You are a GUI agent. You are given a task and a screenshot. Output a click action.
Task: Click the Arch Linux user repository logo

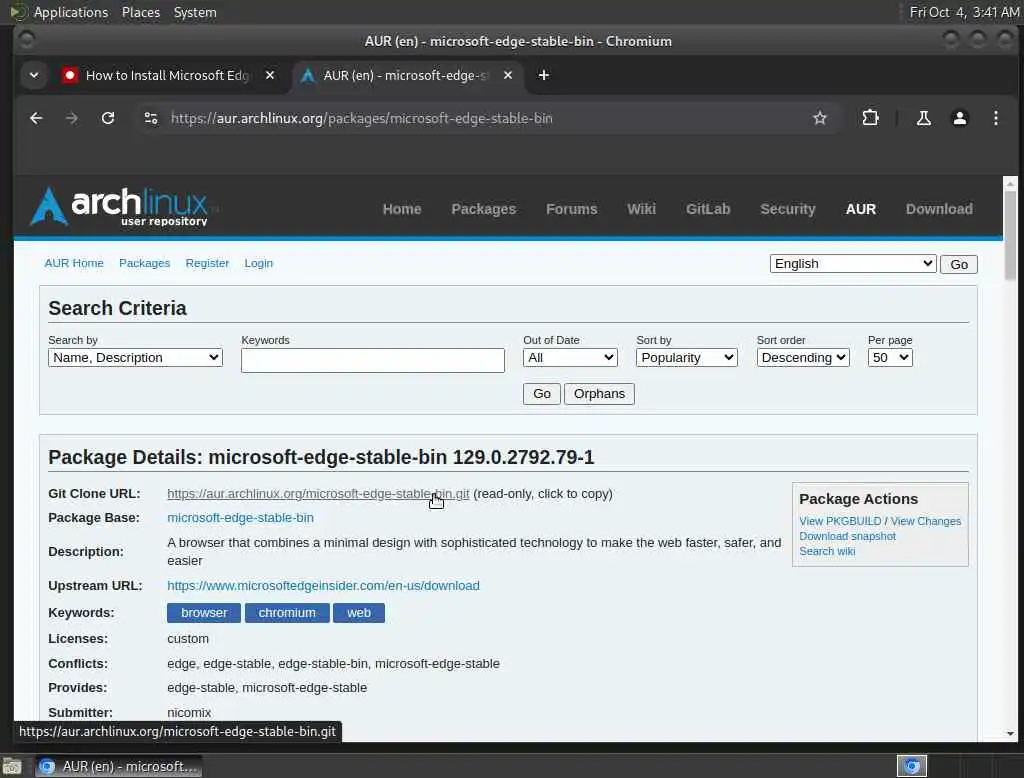tap(120, 207)
